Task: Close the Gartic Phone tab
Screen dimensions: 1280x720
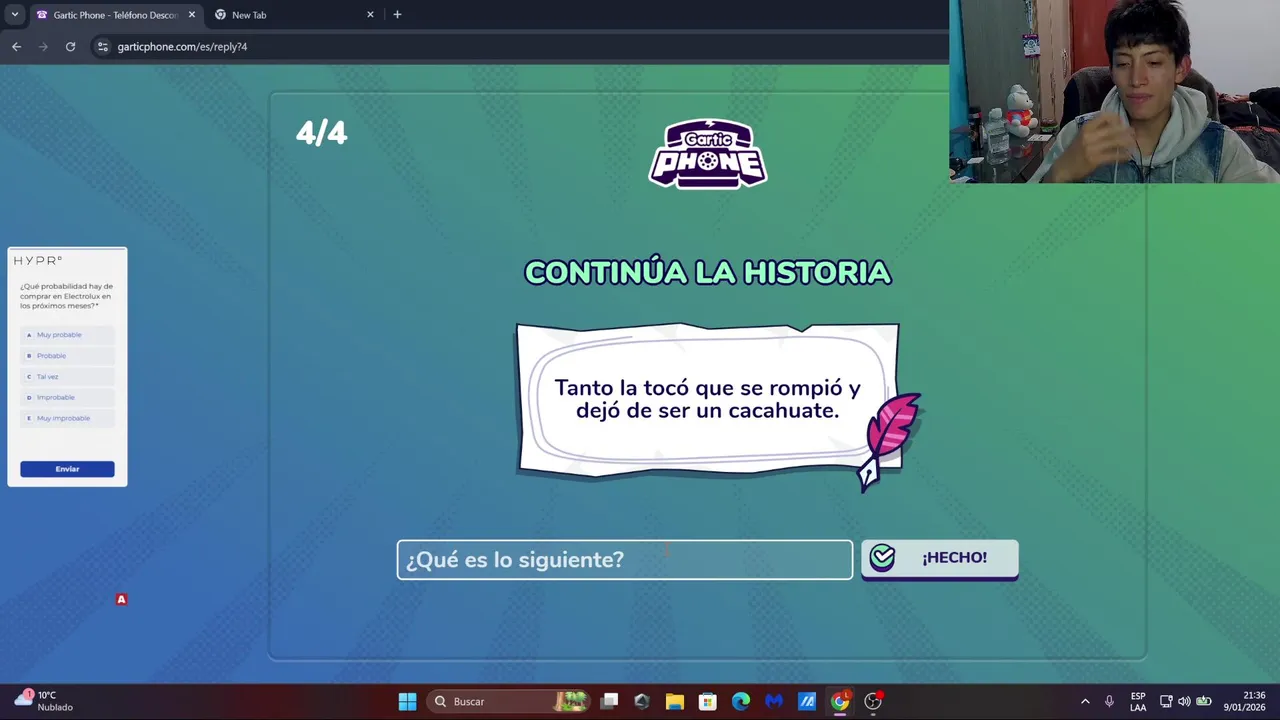Action: pos(192,15)
